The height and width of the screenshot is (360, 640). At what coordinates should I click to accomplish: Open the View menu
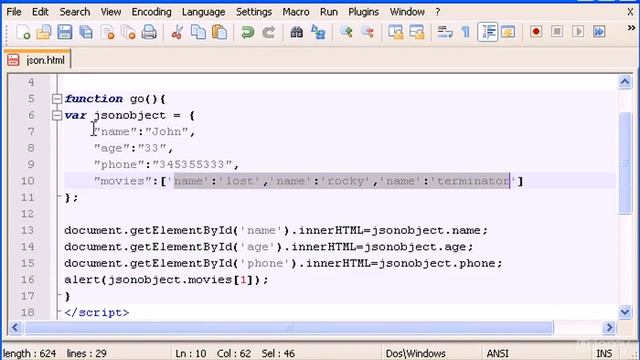(111, 12)
